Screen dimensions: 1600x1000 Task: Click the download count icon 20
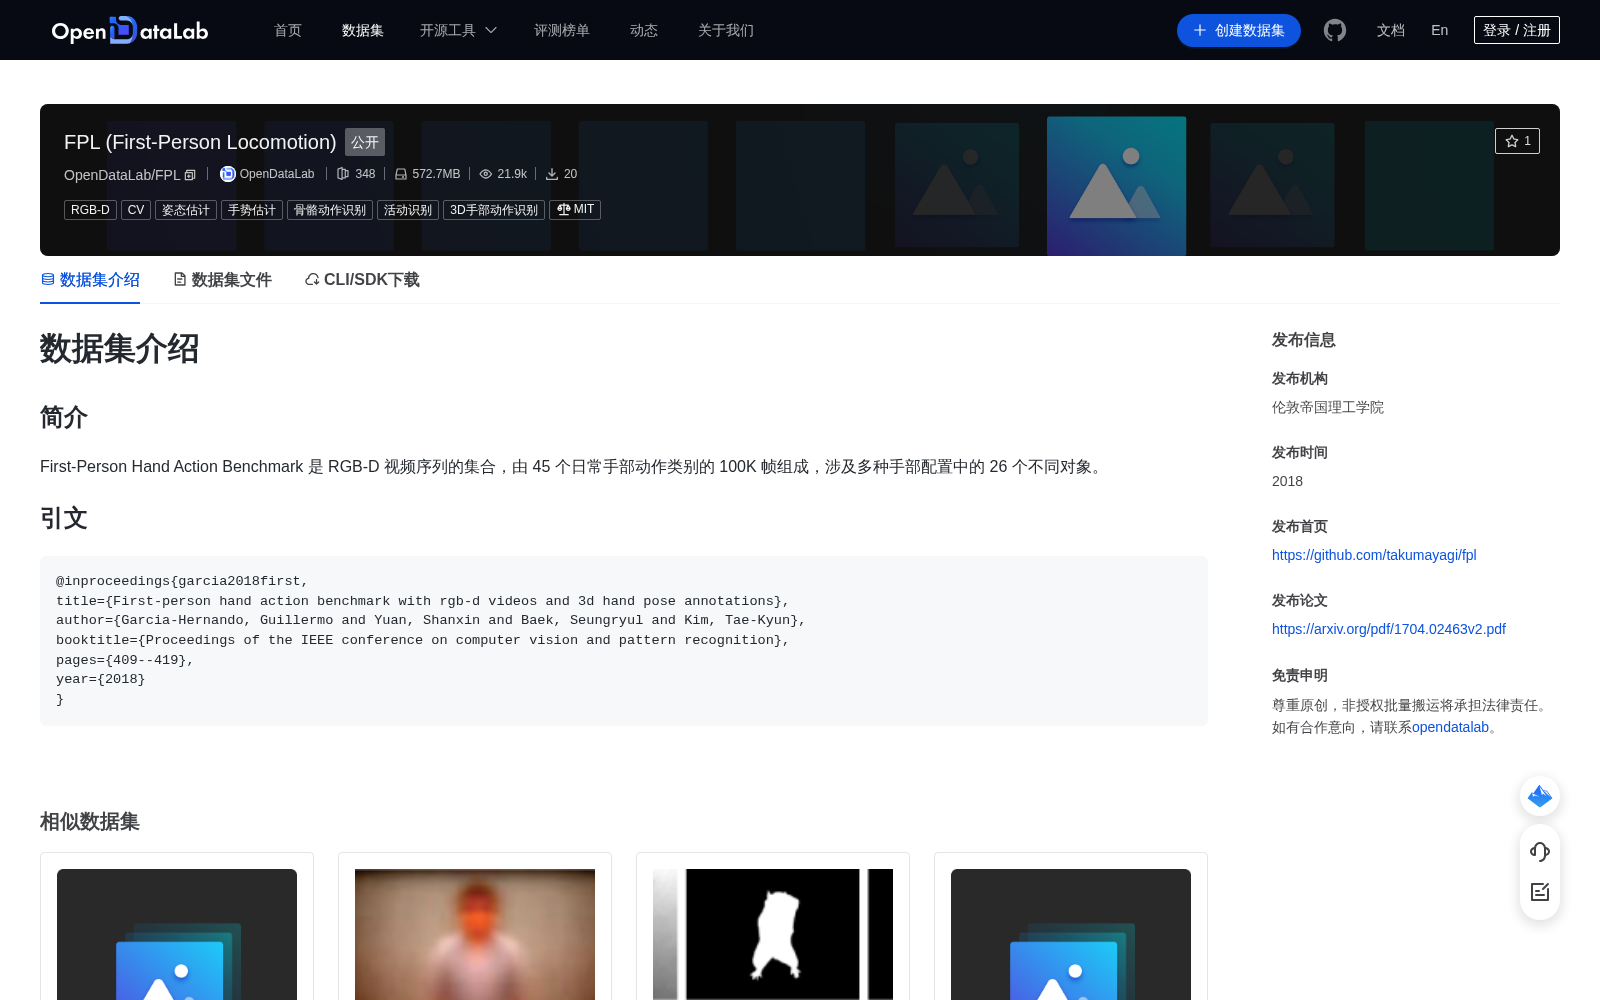[x=552, y=174]
